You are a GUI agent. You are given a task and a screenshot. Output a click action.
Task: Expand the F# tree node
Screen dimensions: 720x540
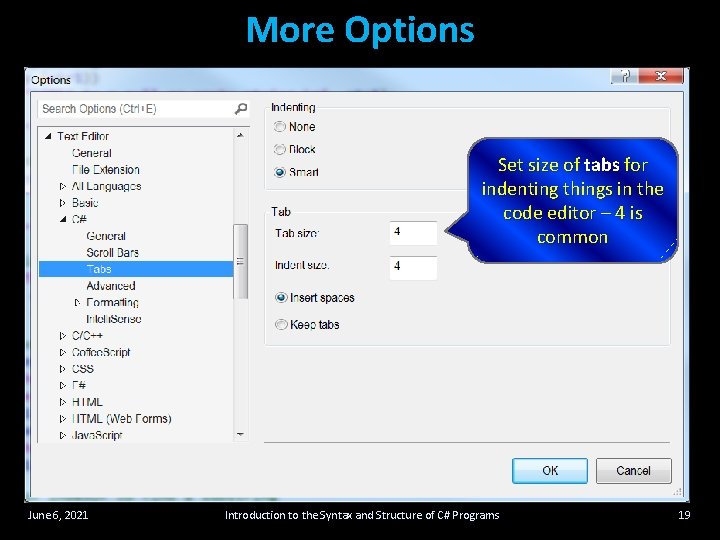click(x=62, y=385)
